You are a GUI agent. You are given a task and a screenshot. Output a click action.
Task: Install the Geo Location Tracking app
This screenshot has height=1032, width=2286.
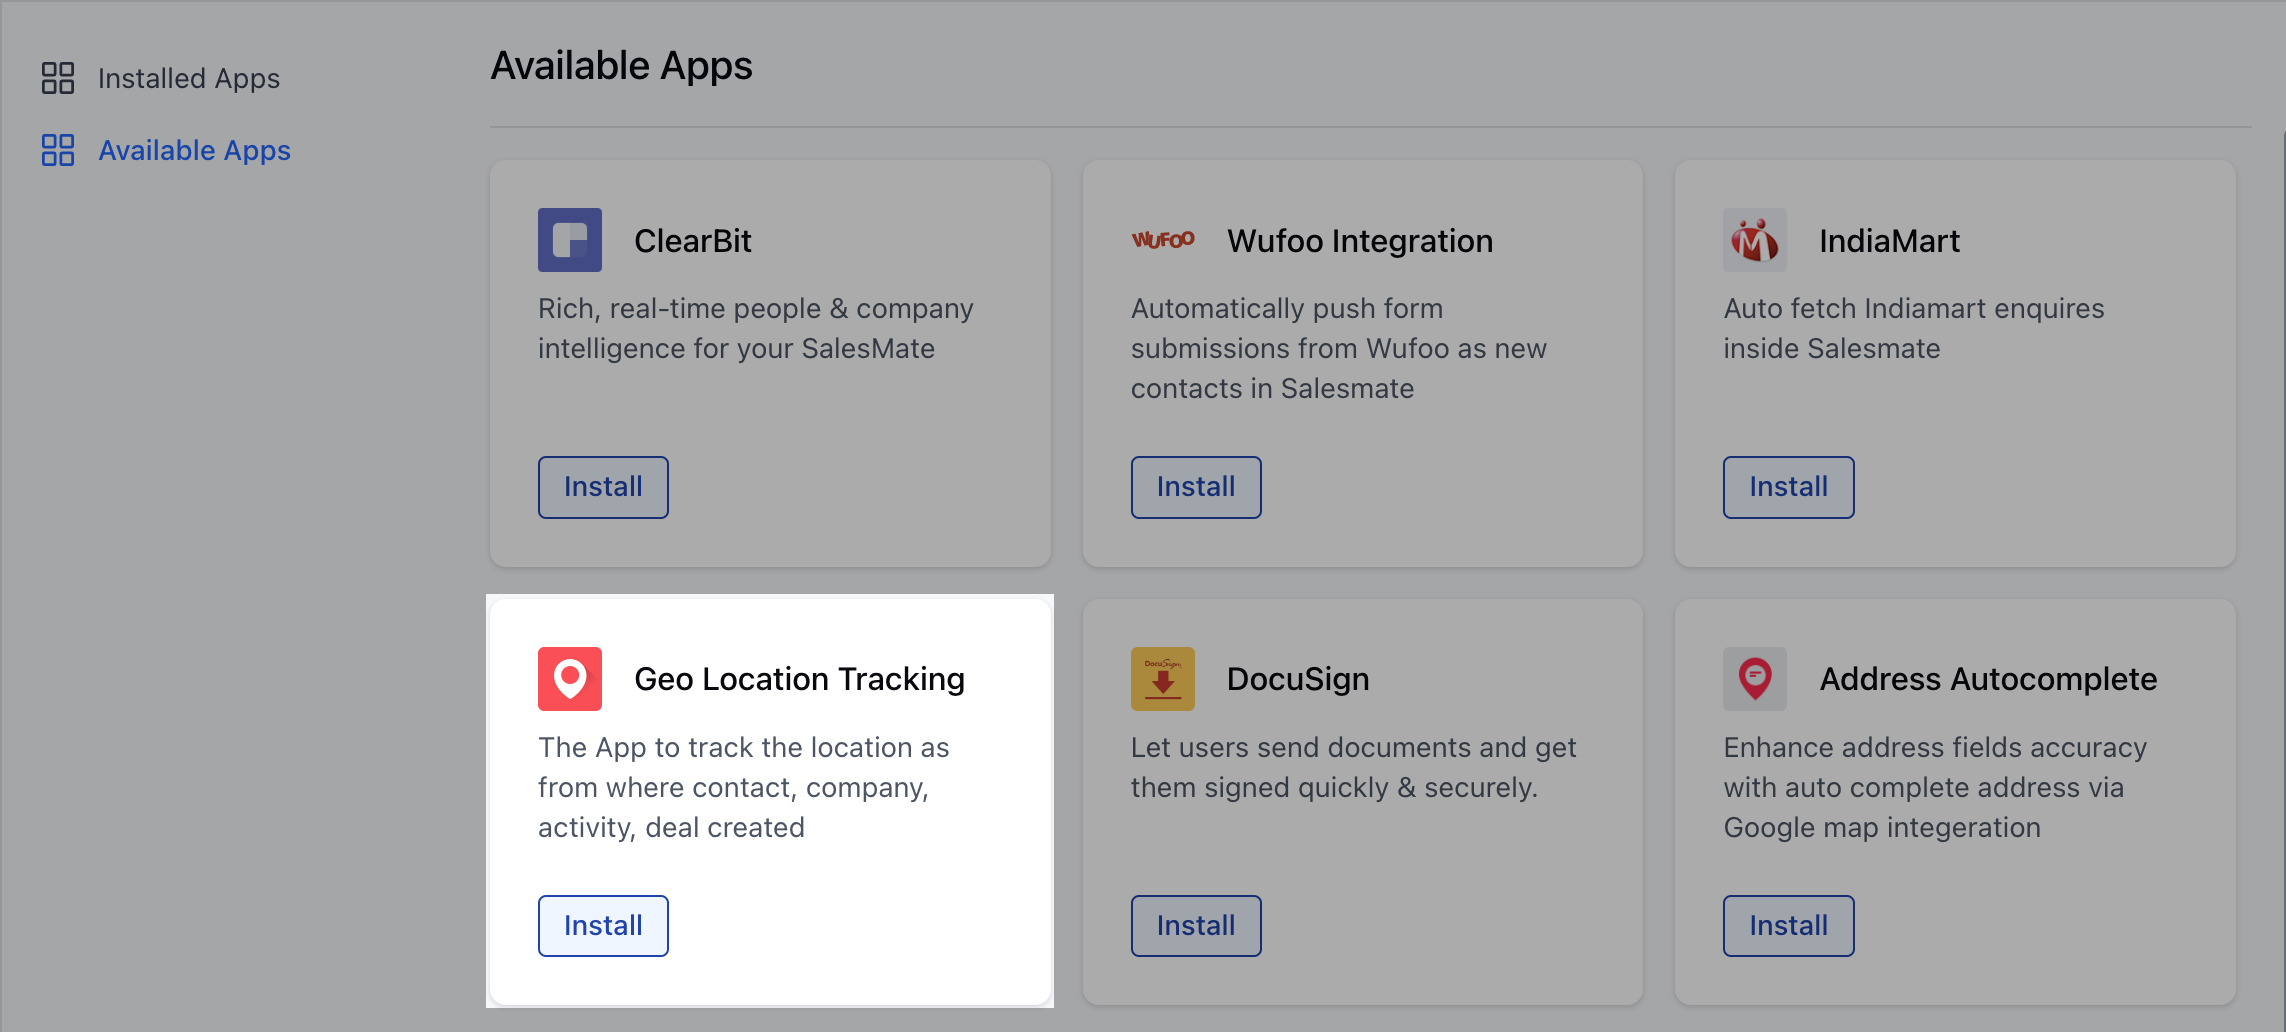[x=603, y=926]
